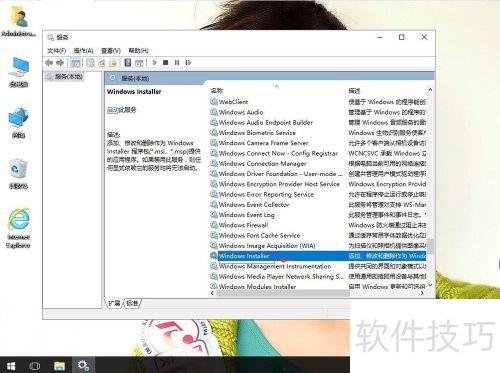Maximize the Services window
Screen dimensions: 500x373
coord(402,37)
